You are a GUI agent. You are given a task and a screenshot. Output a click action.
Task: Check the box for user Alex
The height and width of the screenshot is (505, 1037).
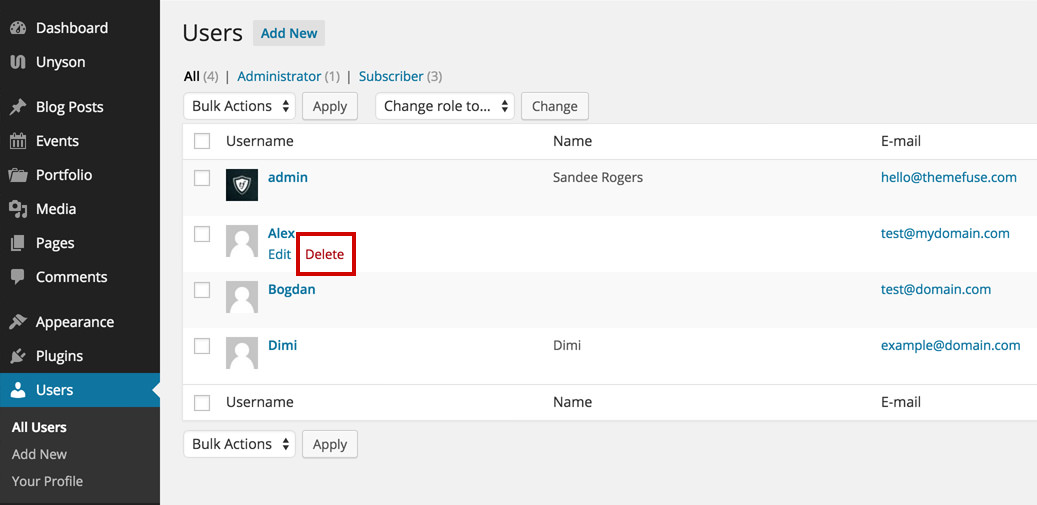point(202,234)
